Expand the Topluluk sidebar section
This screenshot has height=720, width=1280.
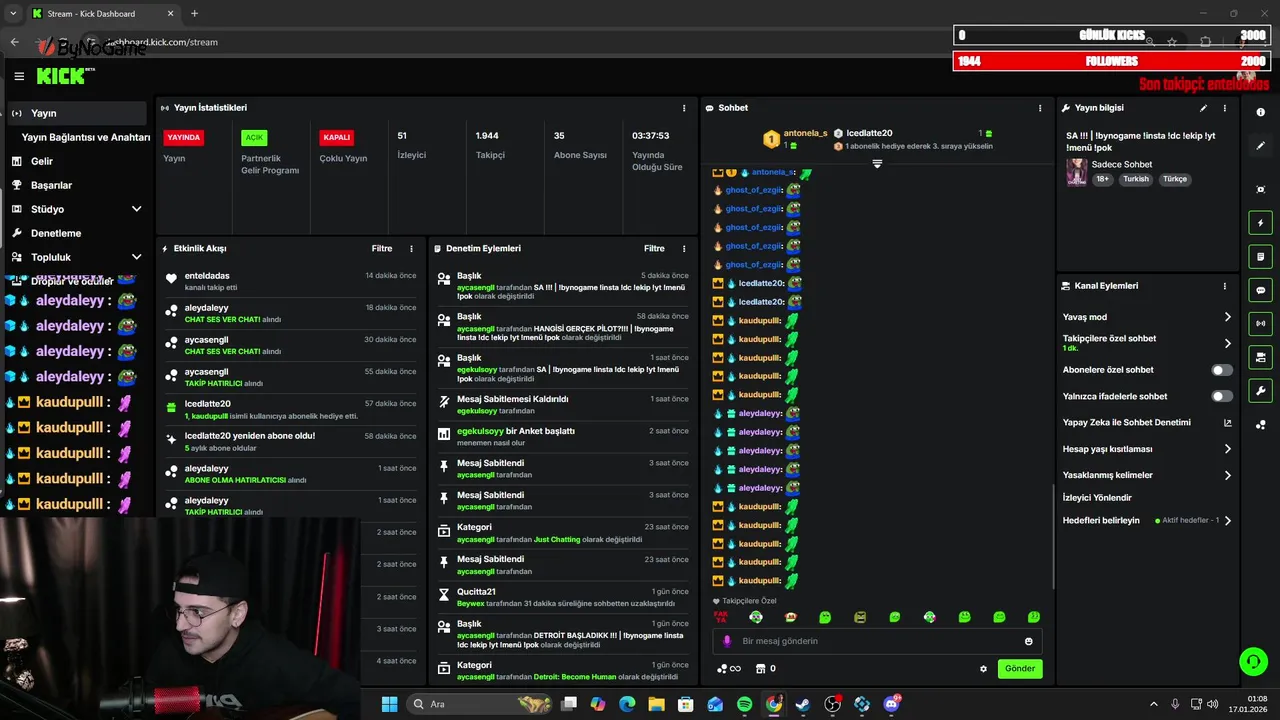(x=137, y=257)
